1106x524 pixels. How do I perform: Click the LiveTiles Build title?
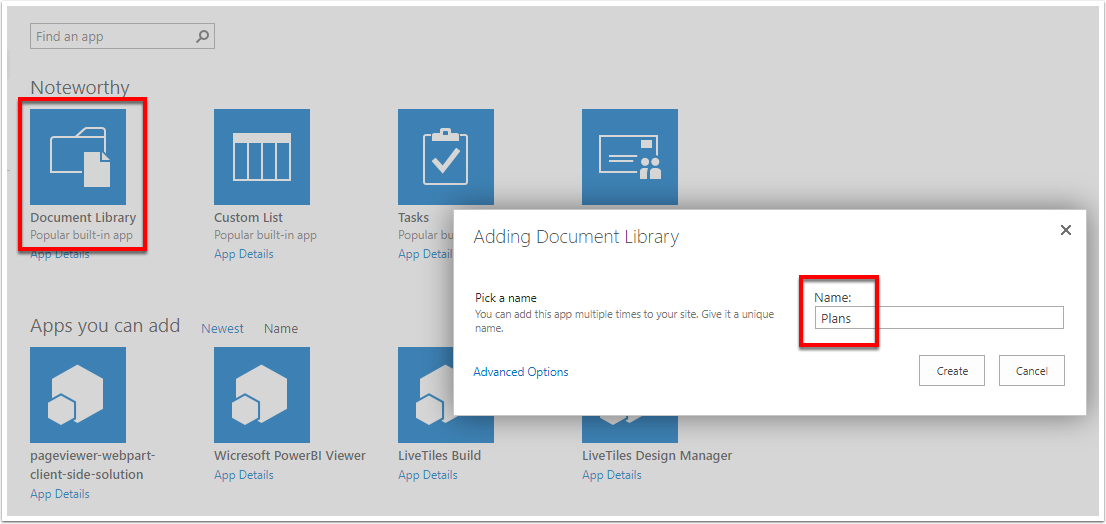click(x=439, y=456)
